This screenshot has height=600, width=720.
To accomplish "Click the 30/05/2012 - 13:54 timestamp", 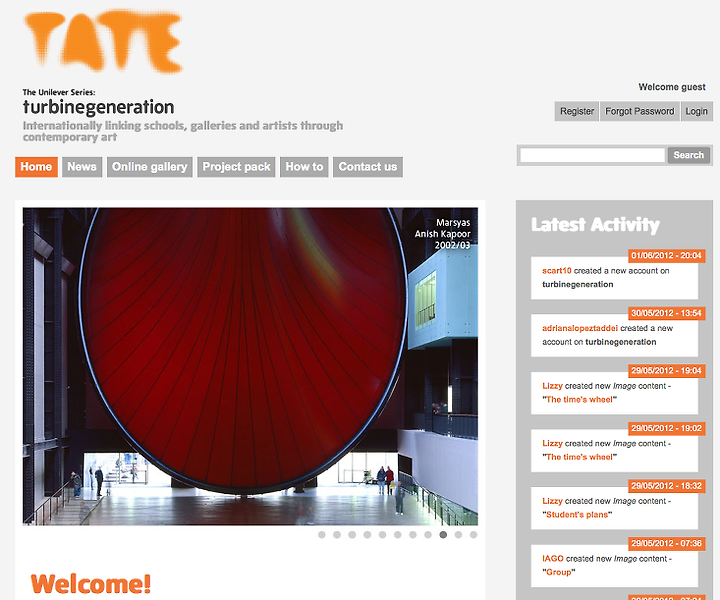I will 666,313.
